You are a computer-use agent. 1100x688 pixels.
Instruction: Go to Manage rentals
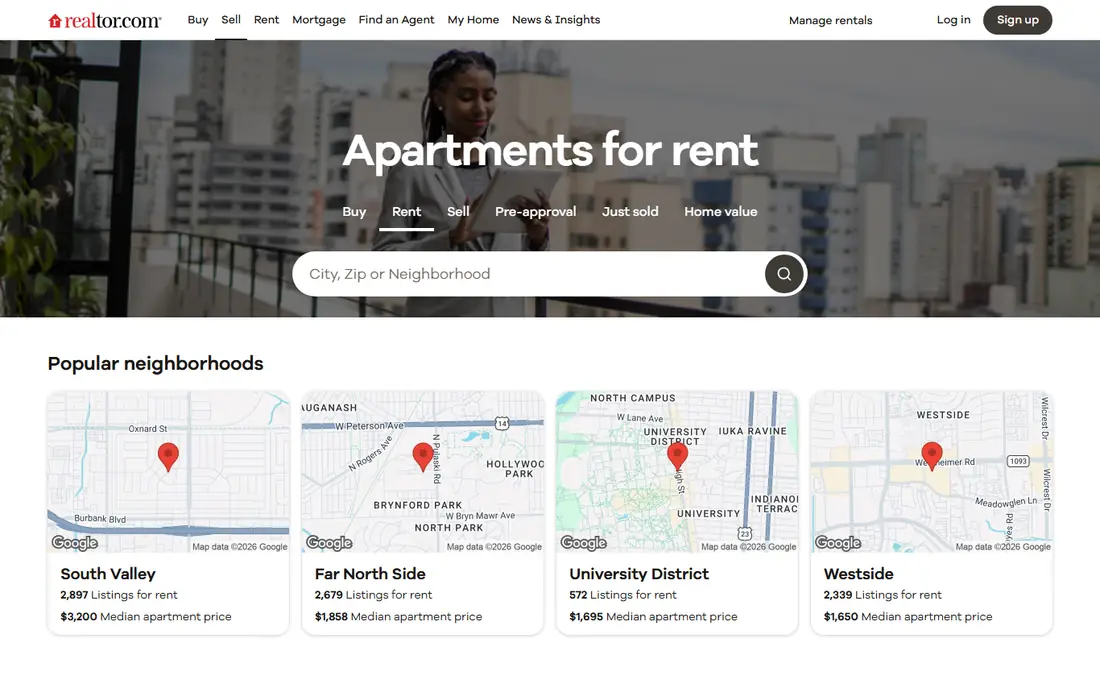pyautogui.click(x=831, y=20)
